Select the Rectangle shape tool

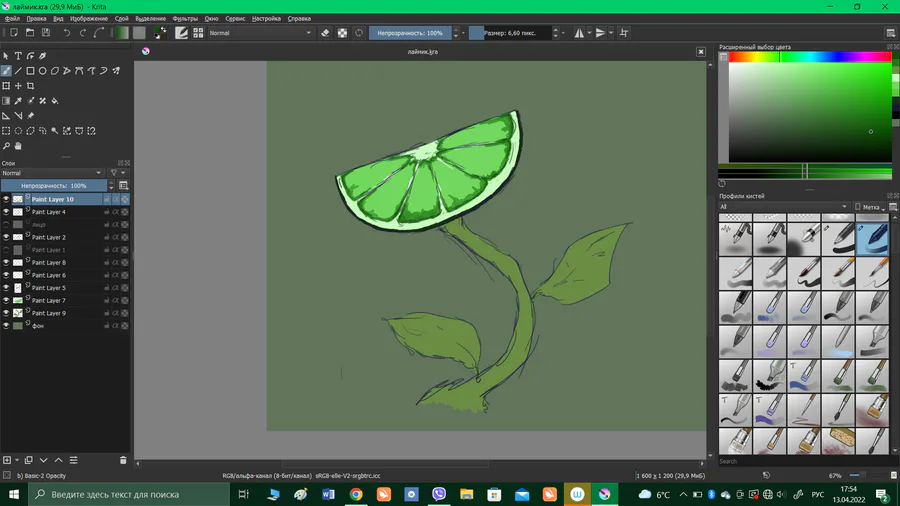[30, 71]
